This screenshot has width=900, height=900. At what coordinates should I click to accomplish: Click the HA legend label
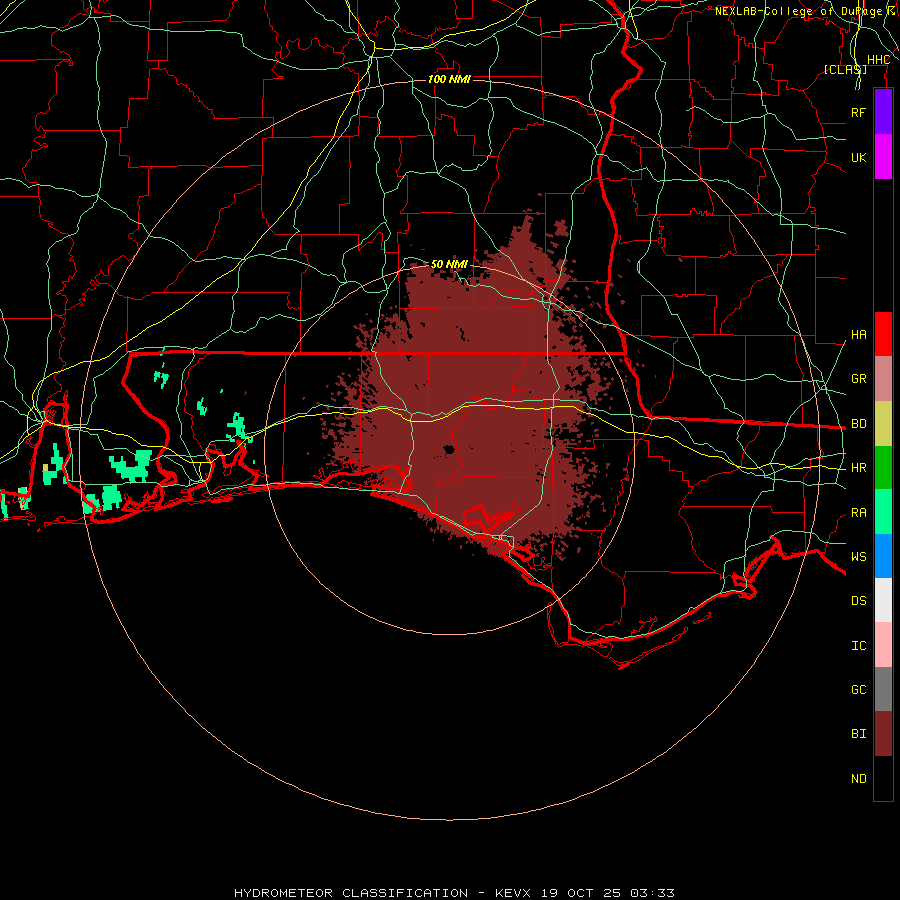click(858, 335)
